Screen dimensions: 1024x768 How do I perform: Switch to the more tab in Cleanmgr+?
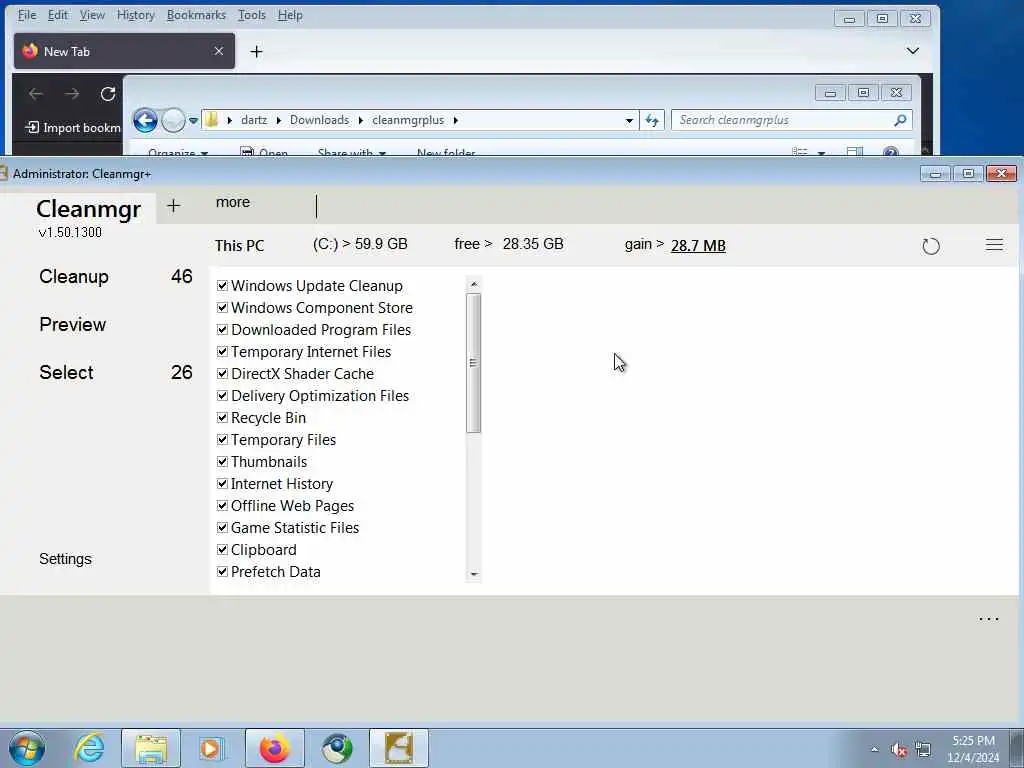point(233,202)
